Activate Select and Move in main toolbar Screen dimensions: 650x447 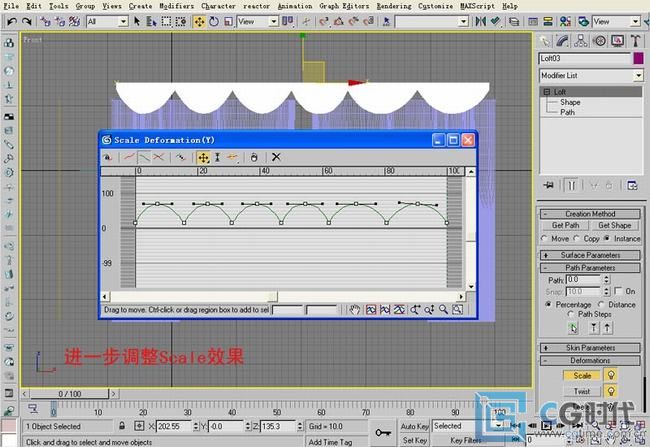coord(199,21)
